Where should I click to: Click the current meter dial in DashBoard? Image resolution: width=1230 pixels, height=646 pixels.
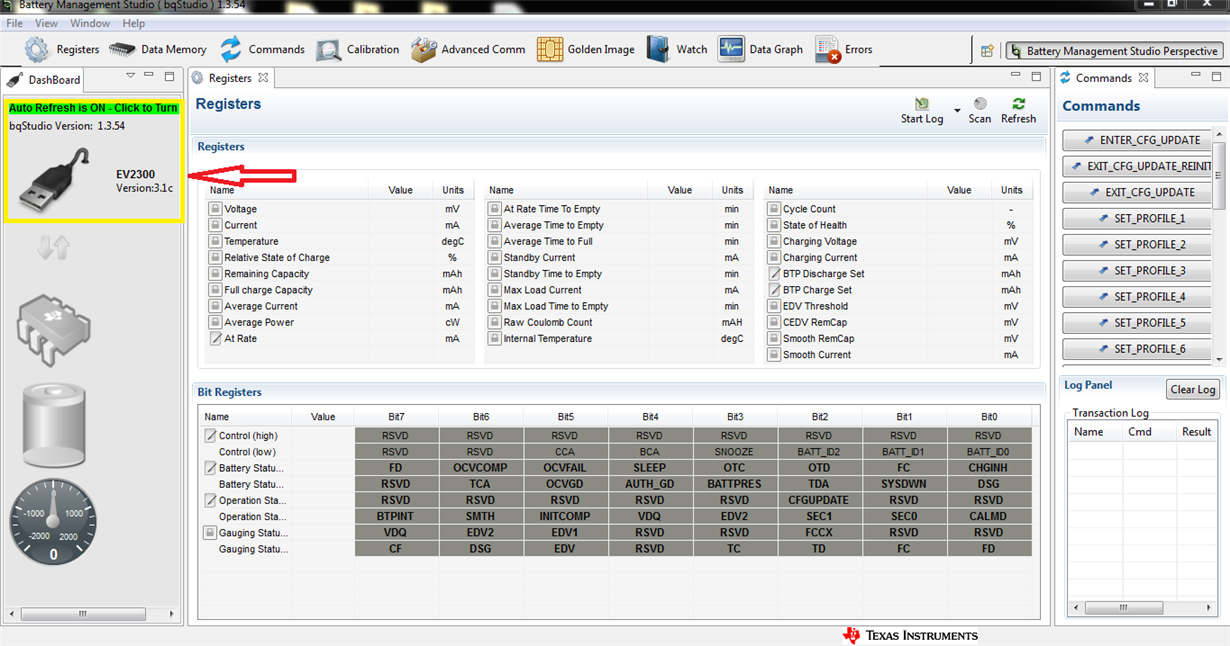pos(54,523)
